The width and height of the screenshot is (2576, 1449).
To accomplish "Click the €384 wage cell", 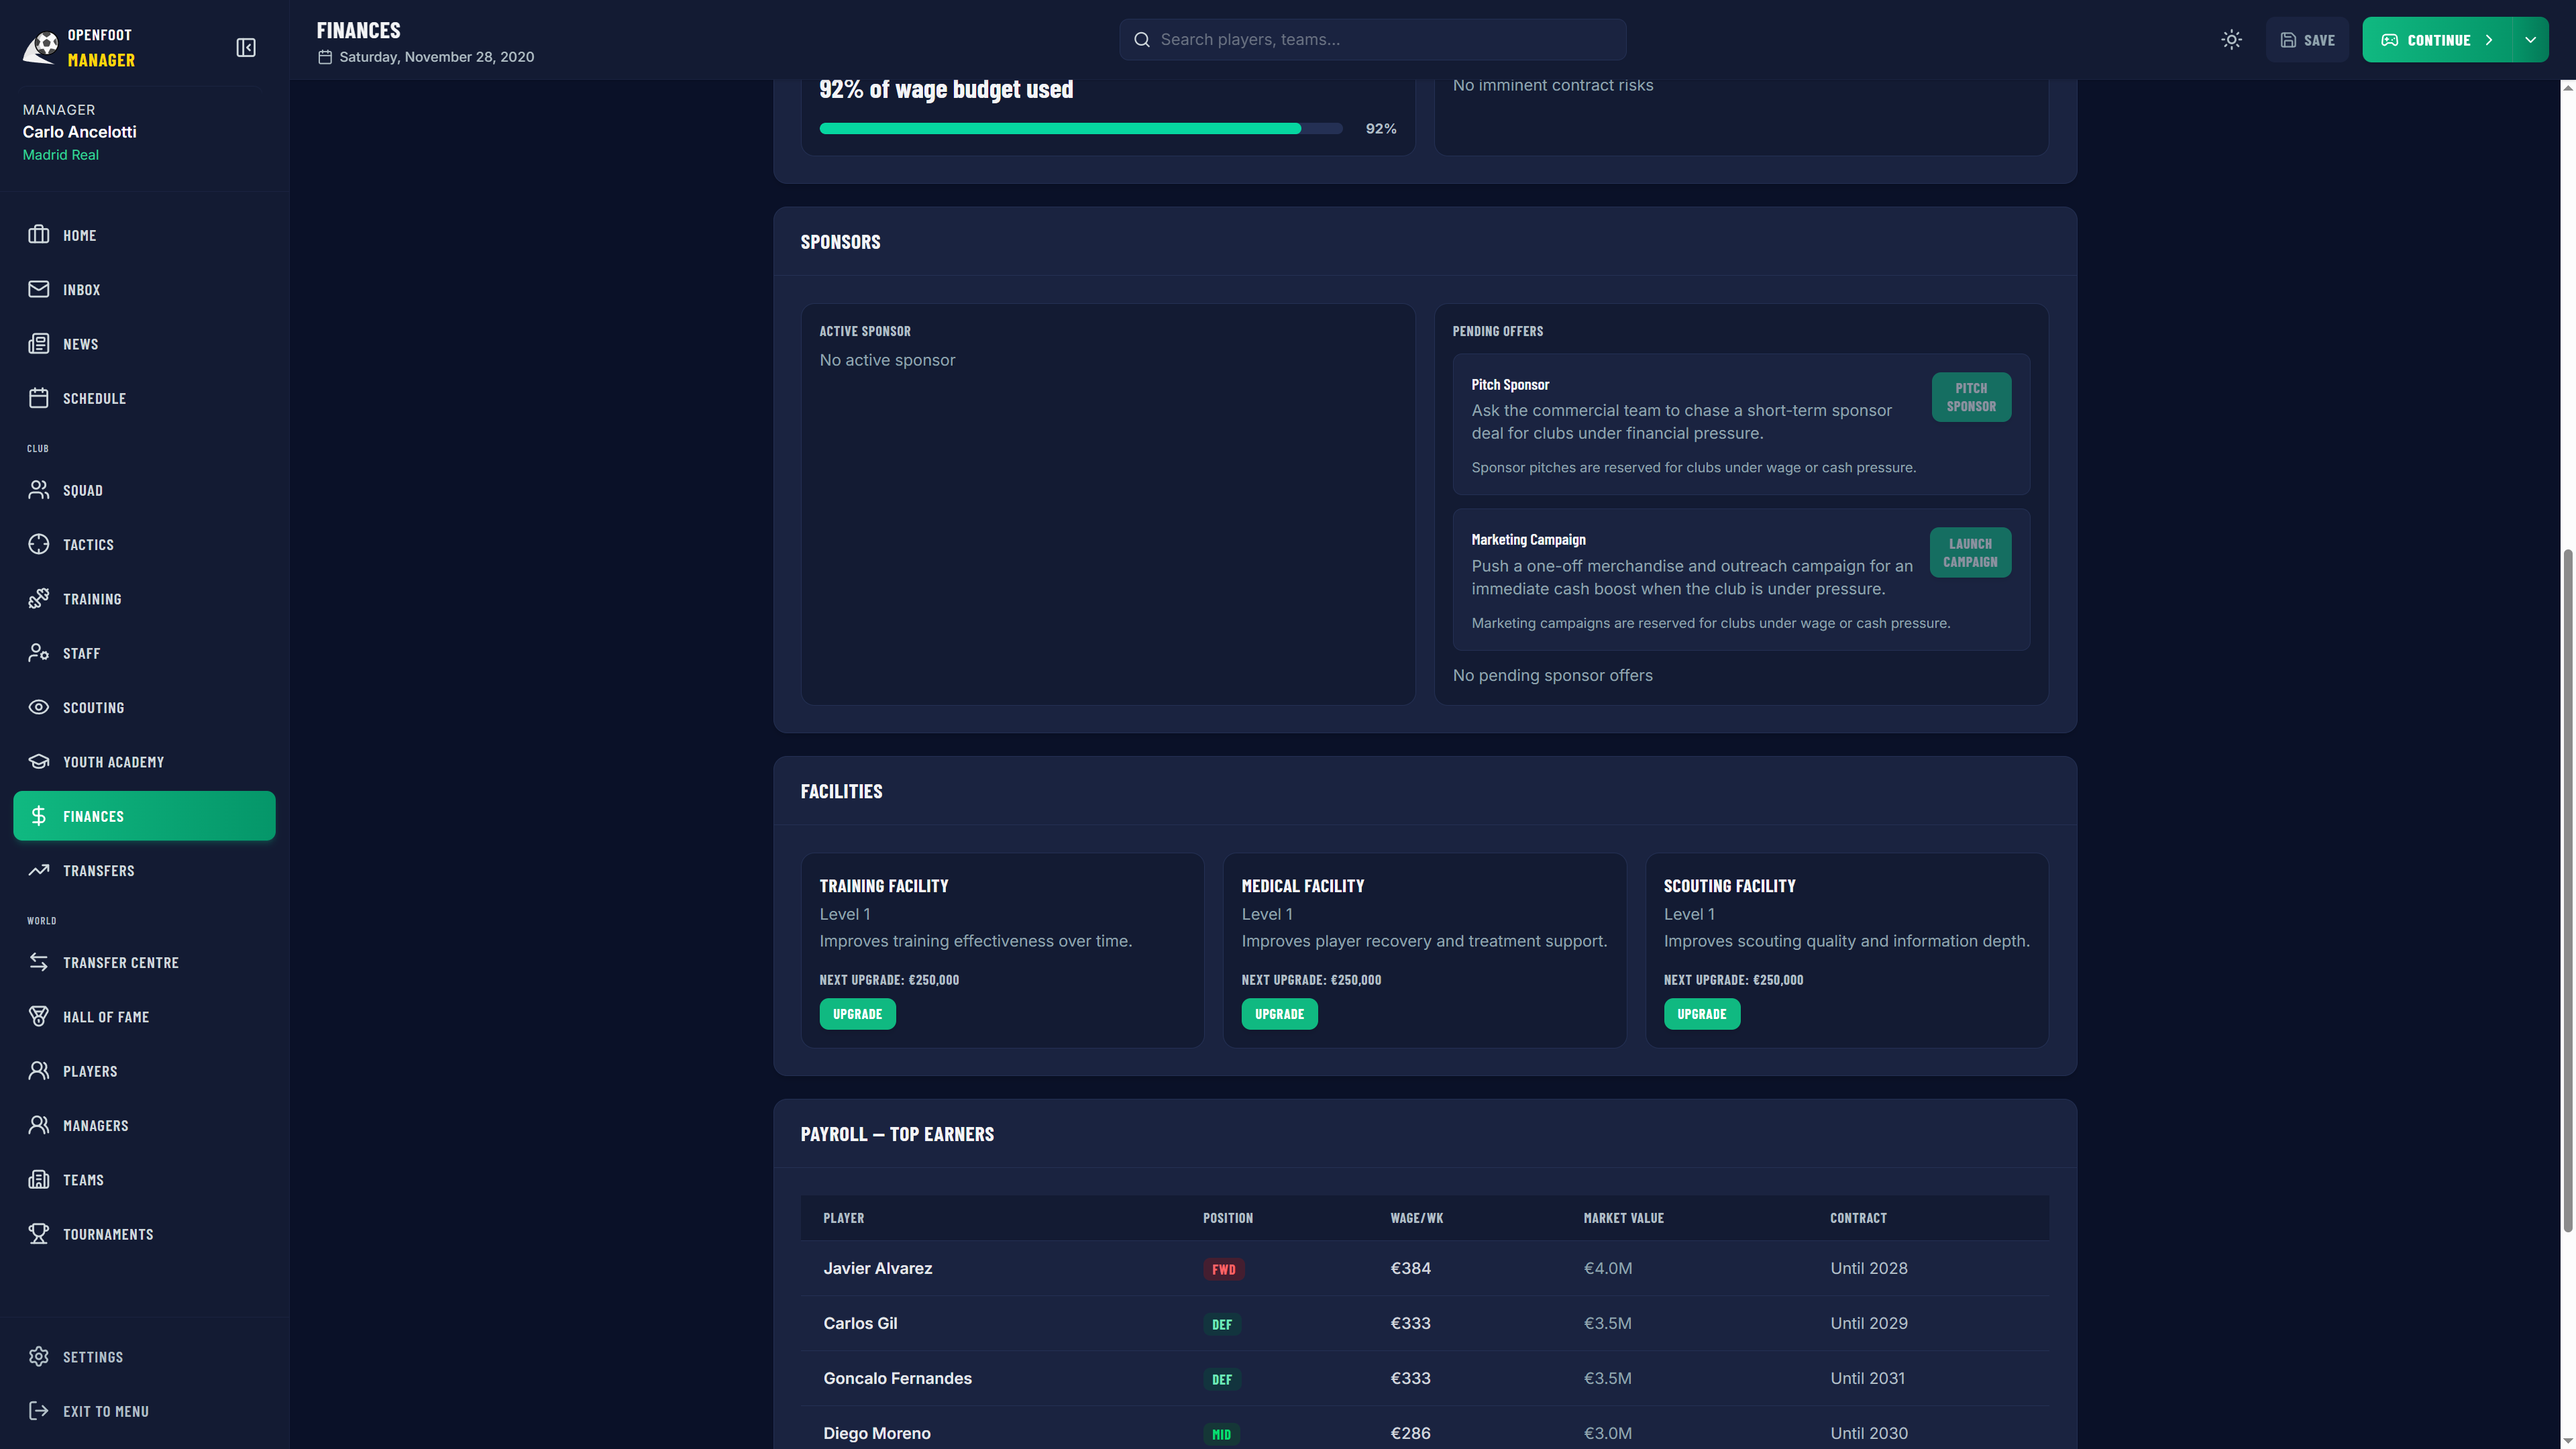I will [1410, 1268].
